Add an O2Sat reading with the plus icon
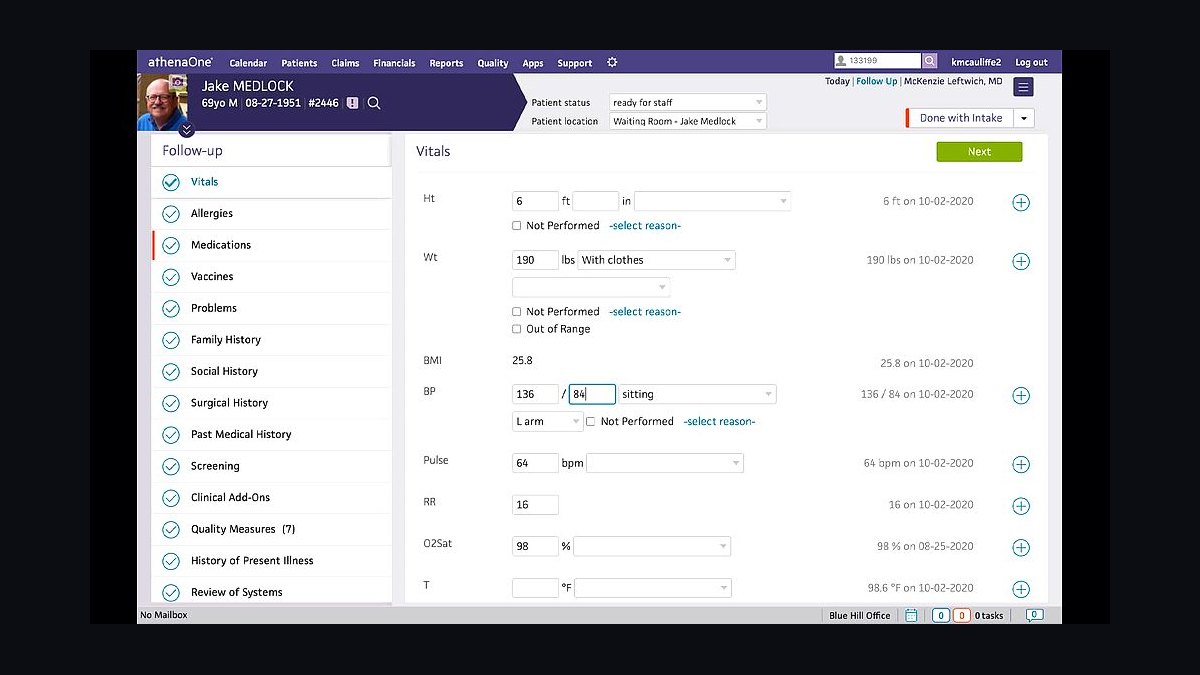The width and height of the screenshot is (1200, 675). click(1021, 548)
